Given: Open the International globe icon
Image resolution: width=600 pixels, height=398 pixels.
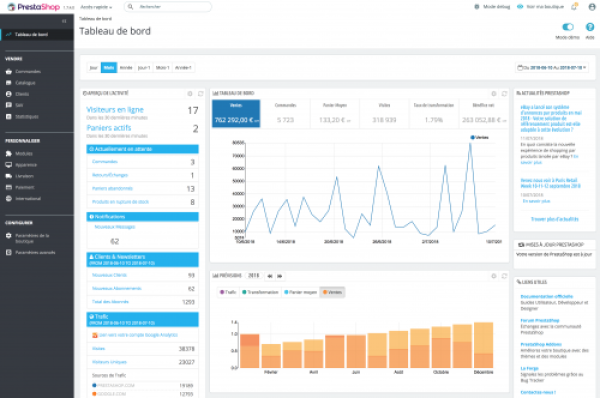Looking at the screenshot, I should [9, 199].
